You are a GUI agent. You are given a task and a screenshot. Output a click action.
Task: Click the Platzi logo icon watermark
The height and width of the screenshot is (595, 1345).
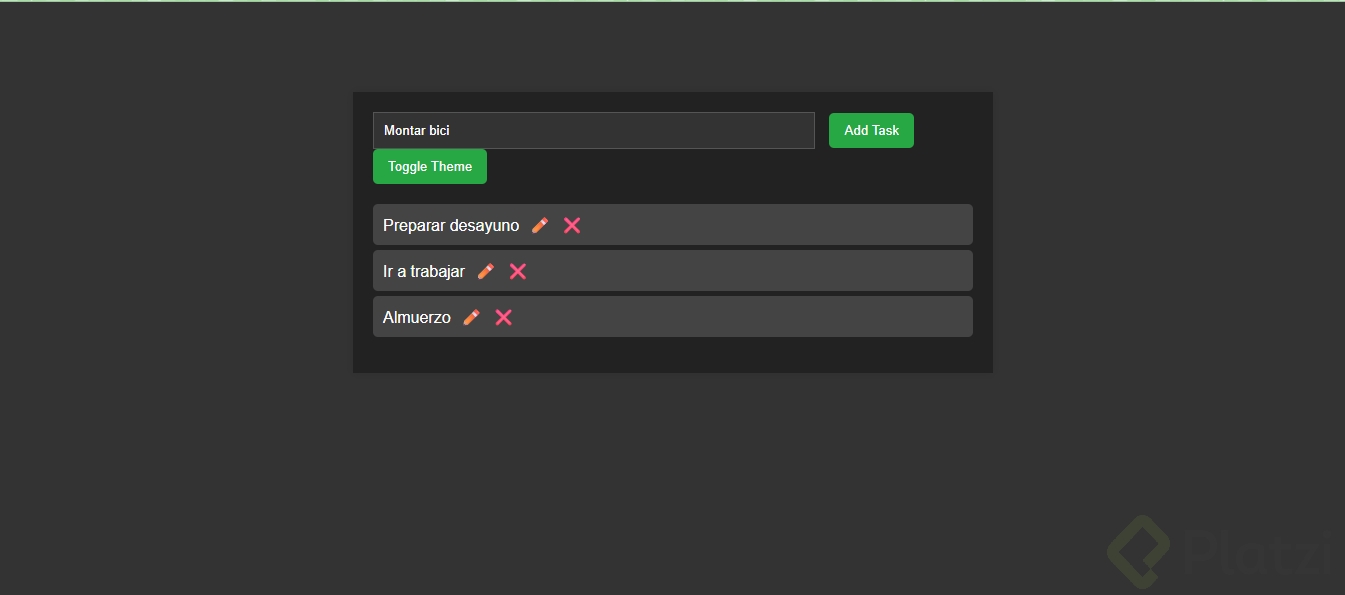pyautogui.click(x=1139, y=551)
